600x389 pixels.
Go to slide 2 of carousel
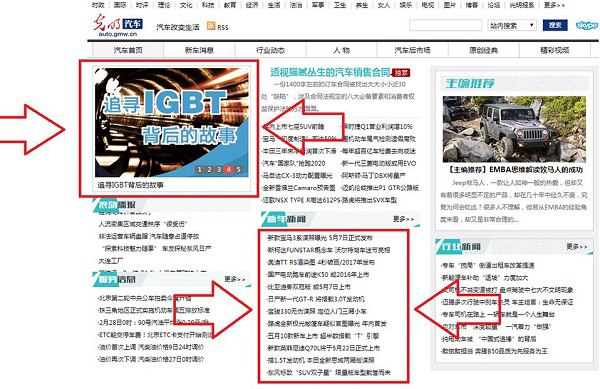coord(209,169)
